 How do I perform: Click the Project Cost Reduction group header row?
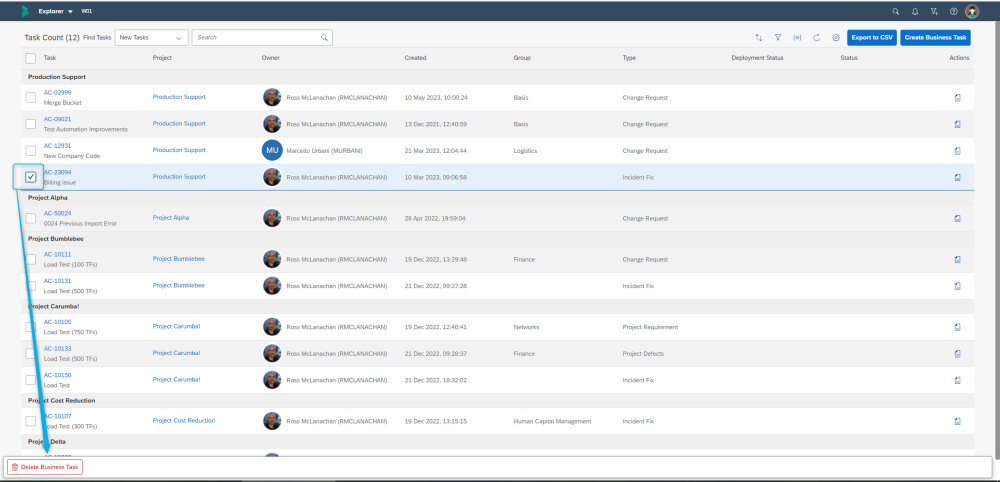point(497,400)
